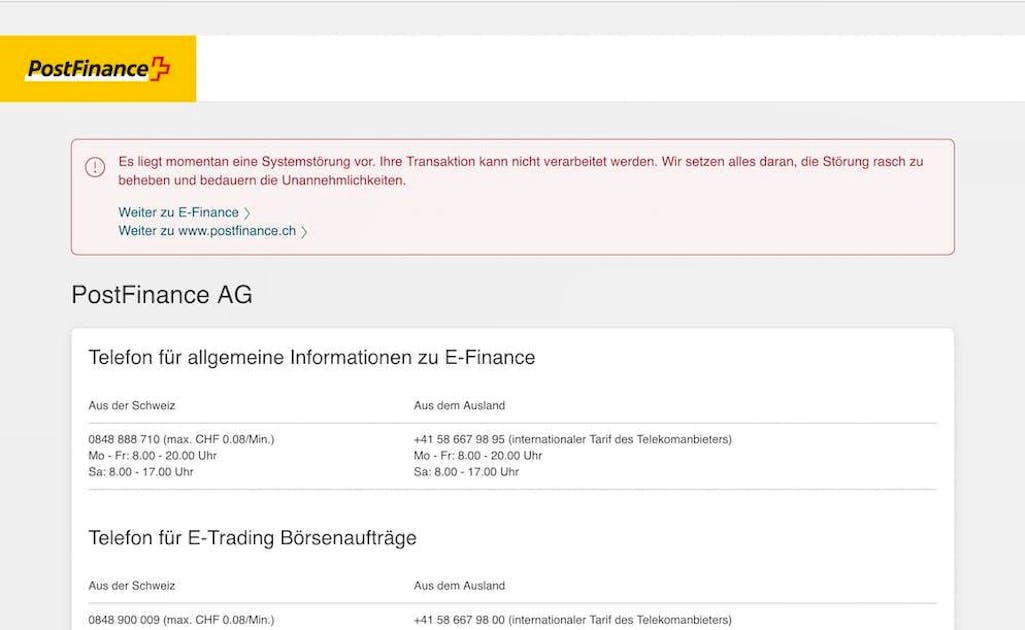
Task: Select the error notification box
Action: pos(512,195)
